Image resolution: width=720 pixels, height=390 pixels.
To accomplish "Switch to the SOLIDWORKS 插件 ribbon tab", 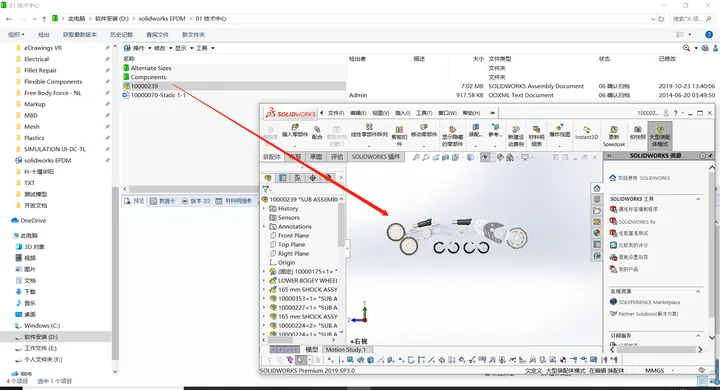I will (x=376, y=157).
